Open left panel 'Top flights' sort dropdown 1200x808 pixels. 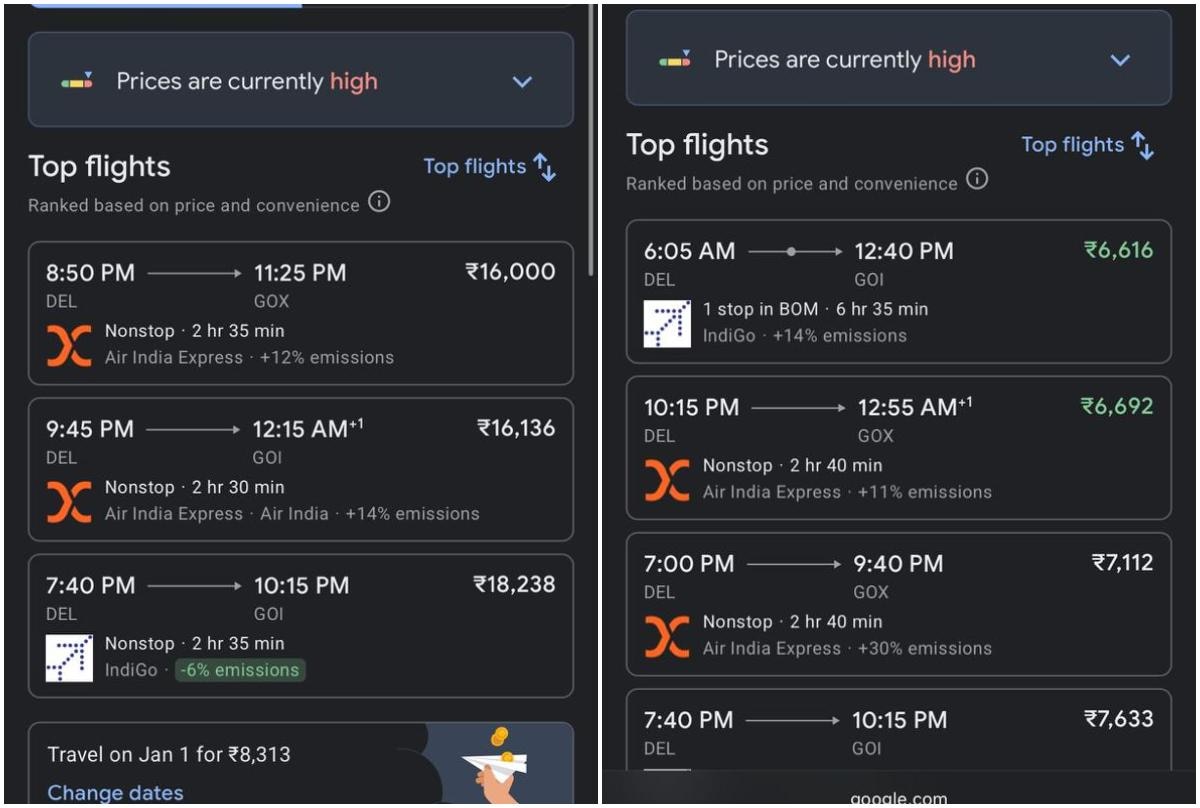[x=475, y=167]
